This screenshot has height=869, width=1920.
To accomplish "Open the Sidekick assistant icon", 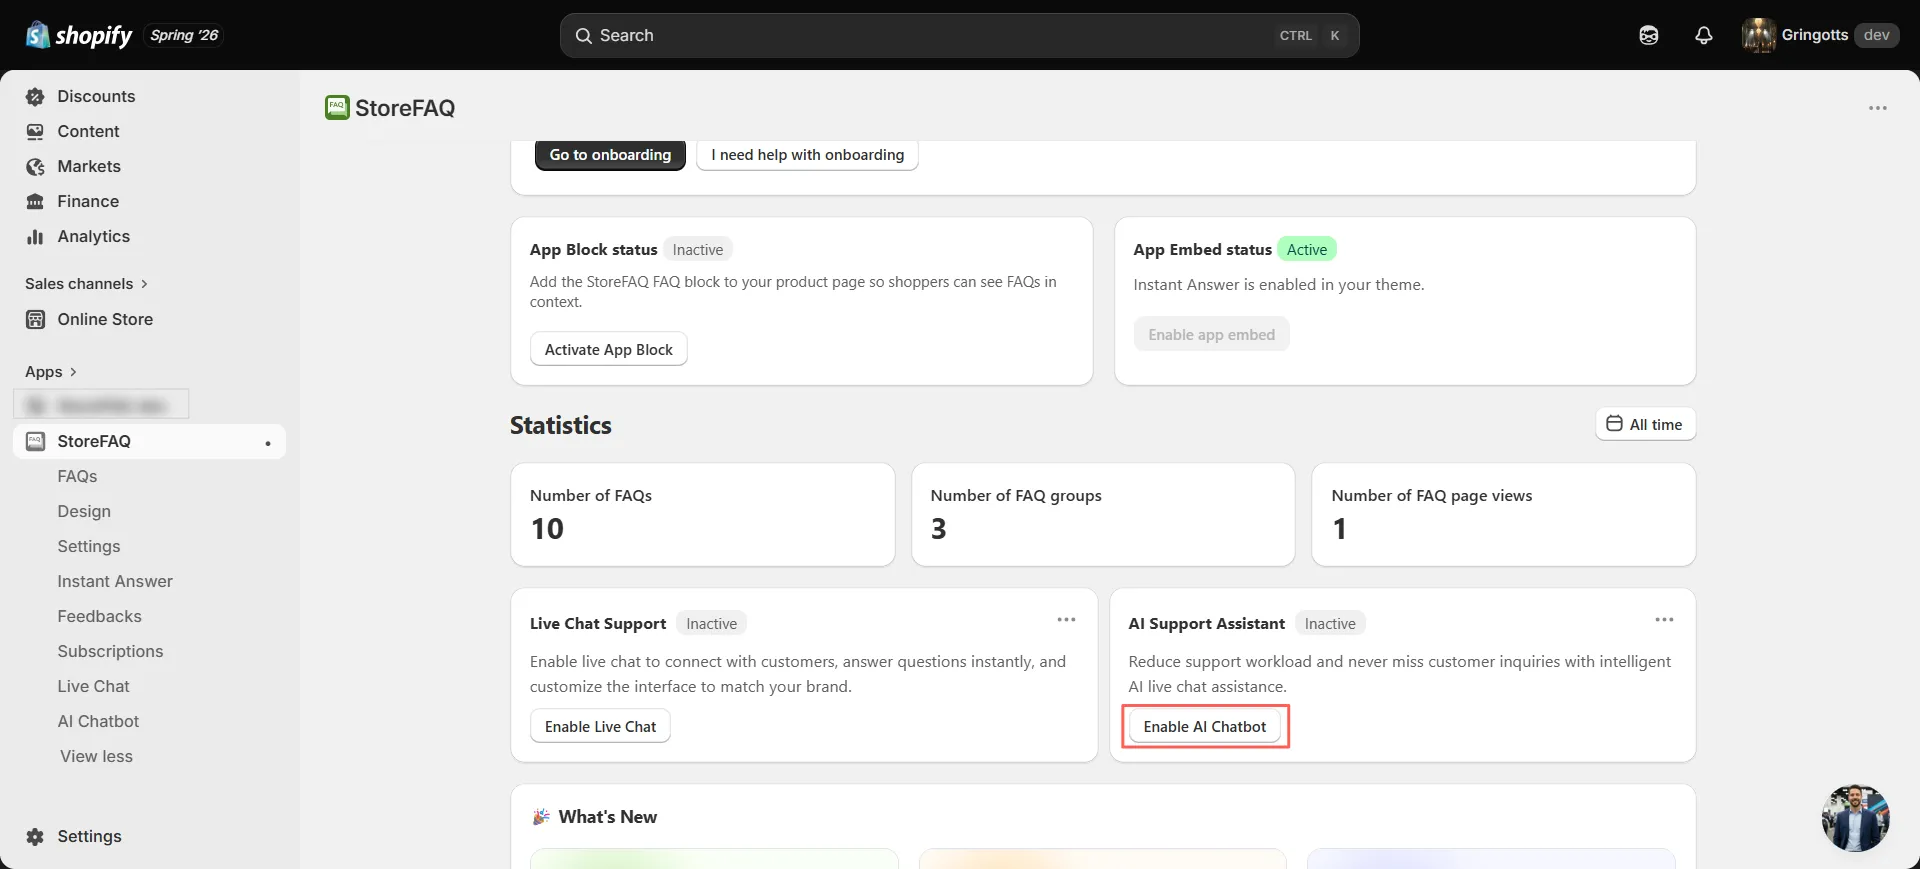I will pyautogui.click(x=1649, y=35).
